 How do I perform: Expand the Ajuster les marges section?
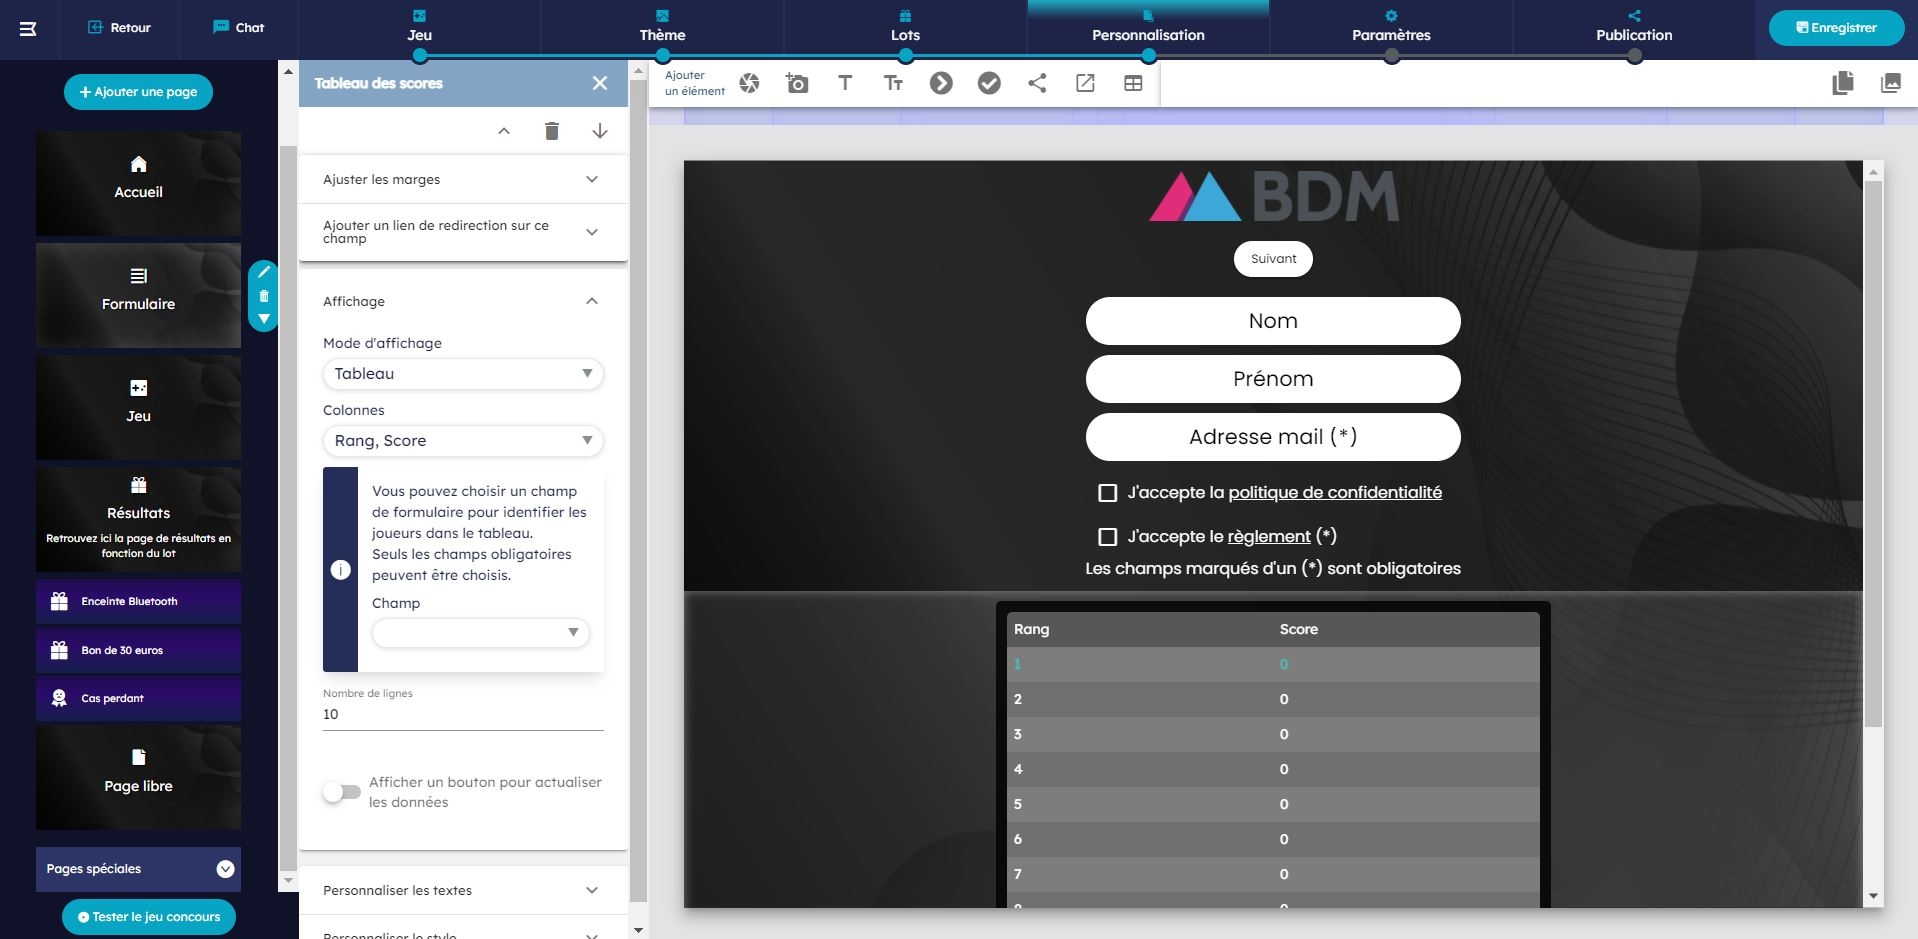click(x=463, y=180)
